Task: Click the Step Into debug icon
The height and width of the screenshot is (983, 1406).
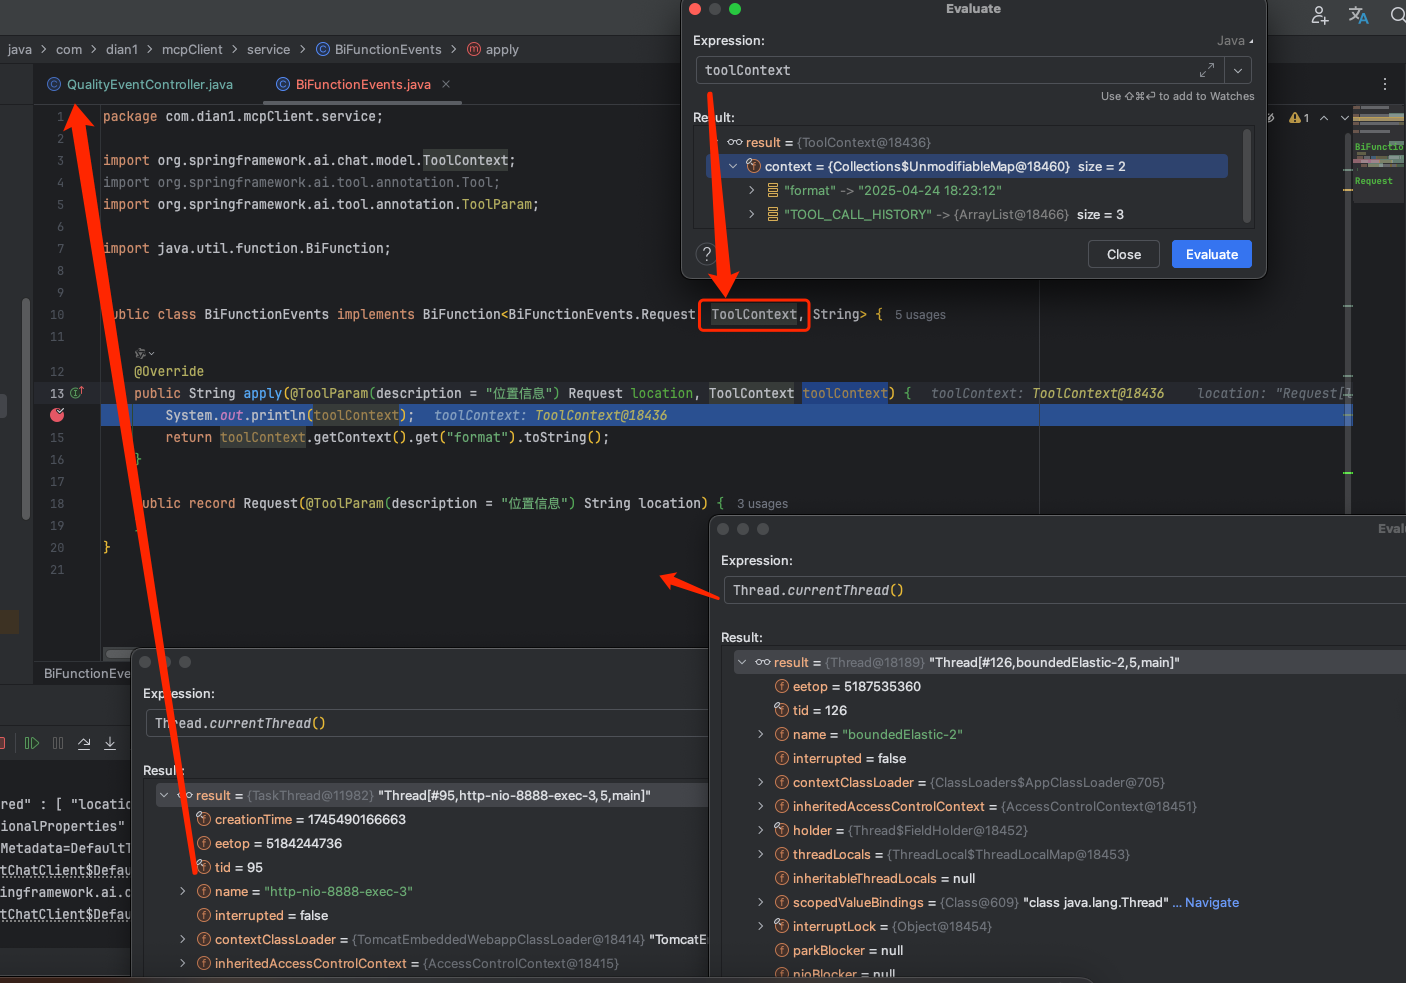Action: pyautogui.click(x=110, y=743)
